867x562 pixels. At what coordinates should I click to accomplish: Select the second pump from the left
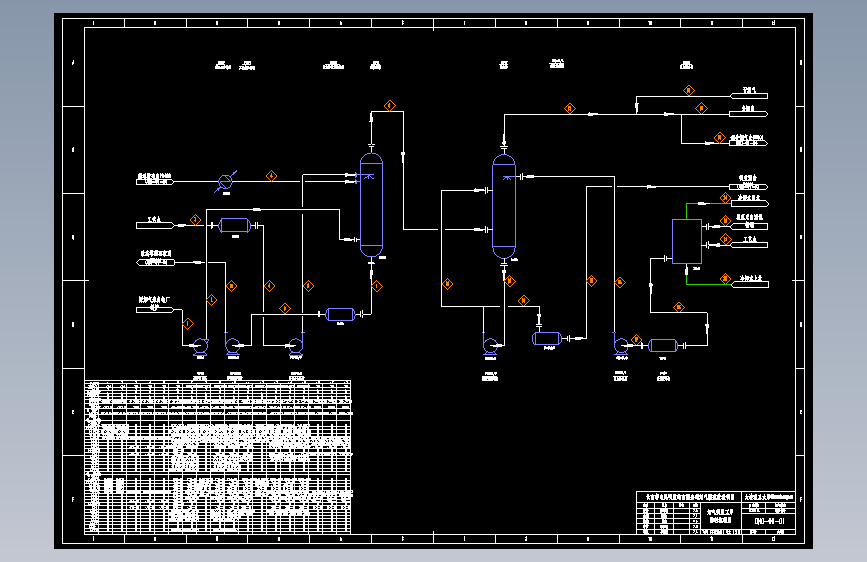pos(233,346)
